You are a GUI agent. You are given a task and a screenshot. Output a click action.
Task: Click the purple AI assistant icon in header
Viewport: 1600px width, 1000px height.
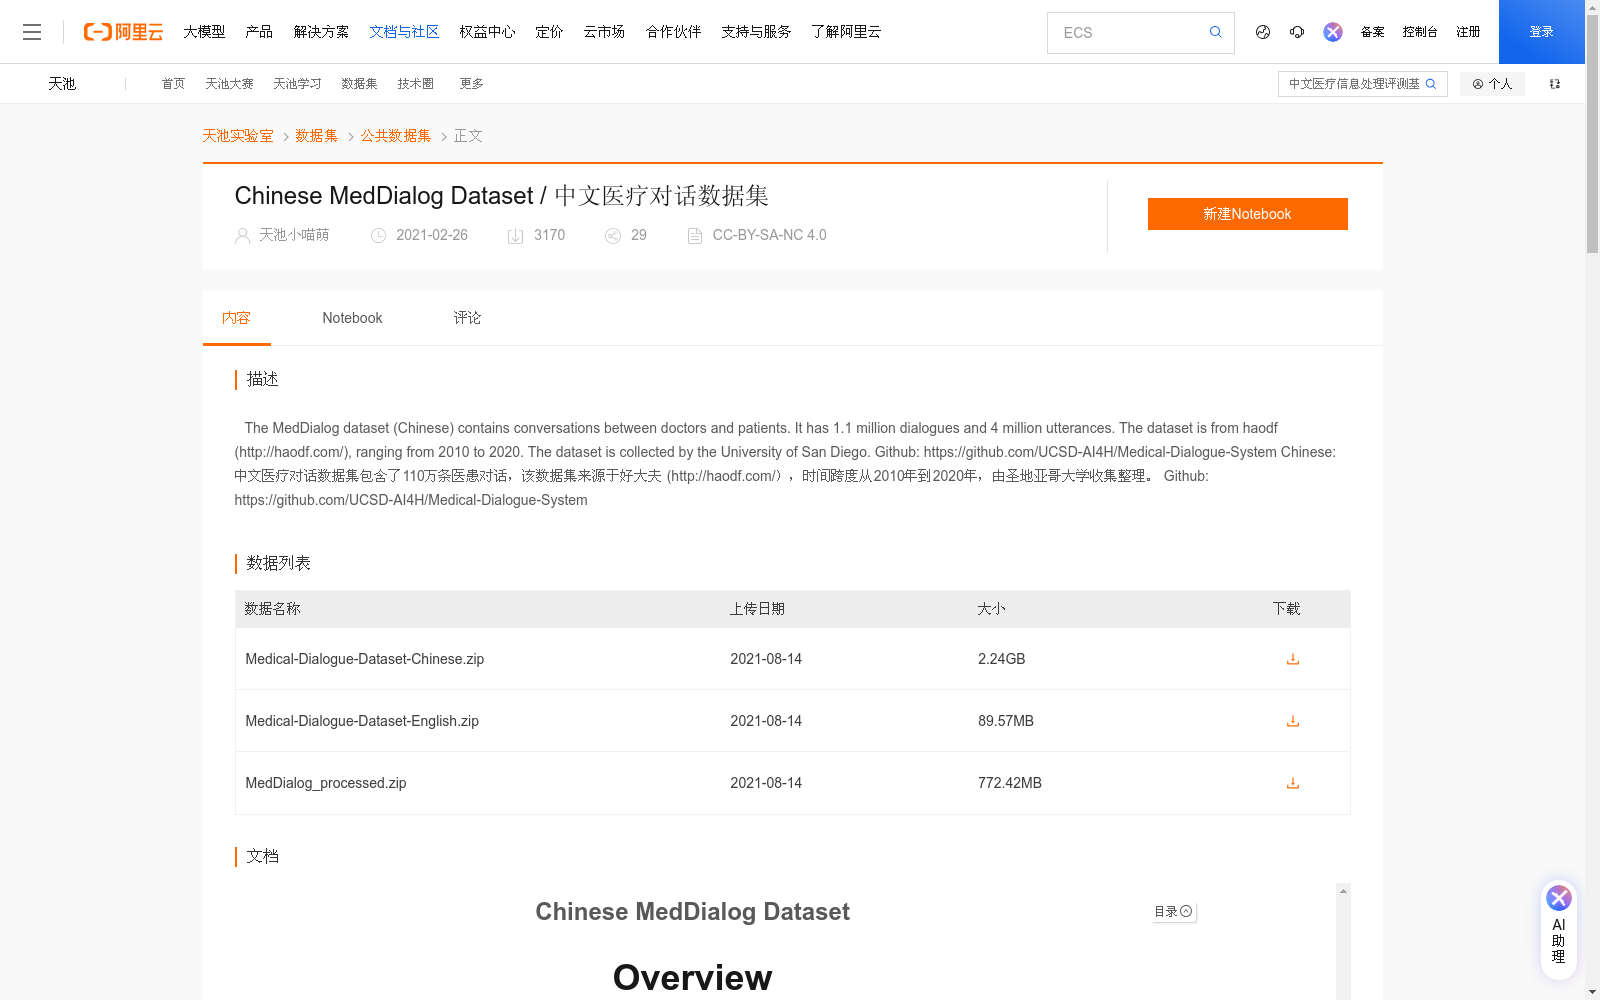pyautogui.click(x=1333, y=32)
